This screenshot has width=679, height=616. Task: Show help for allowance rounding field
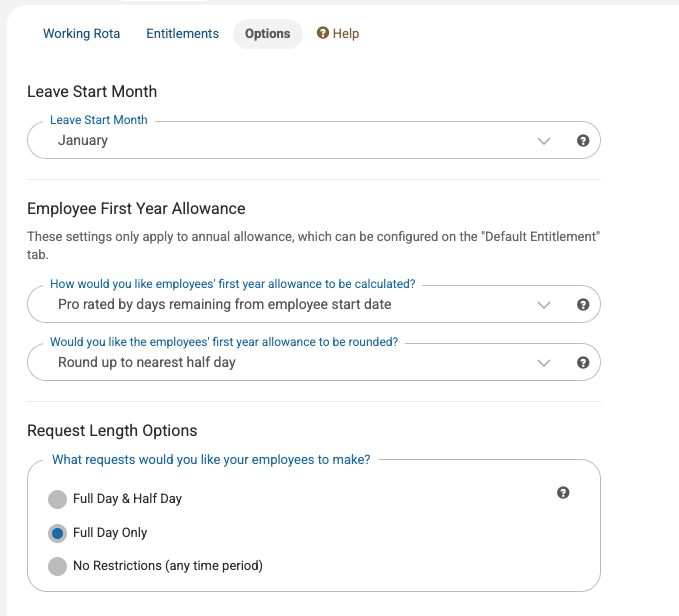coord(583,362)
